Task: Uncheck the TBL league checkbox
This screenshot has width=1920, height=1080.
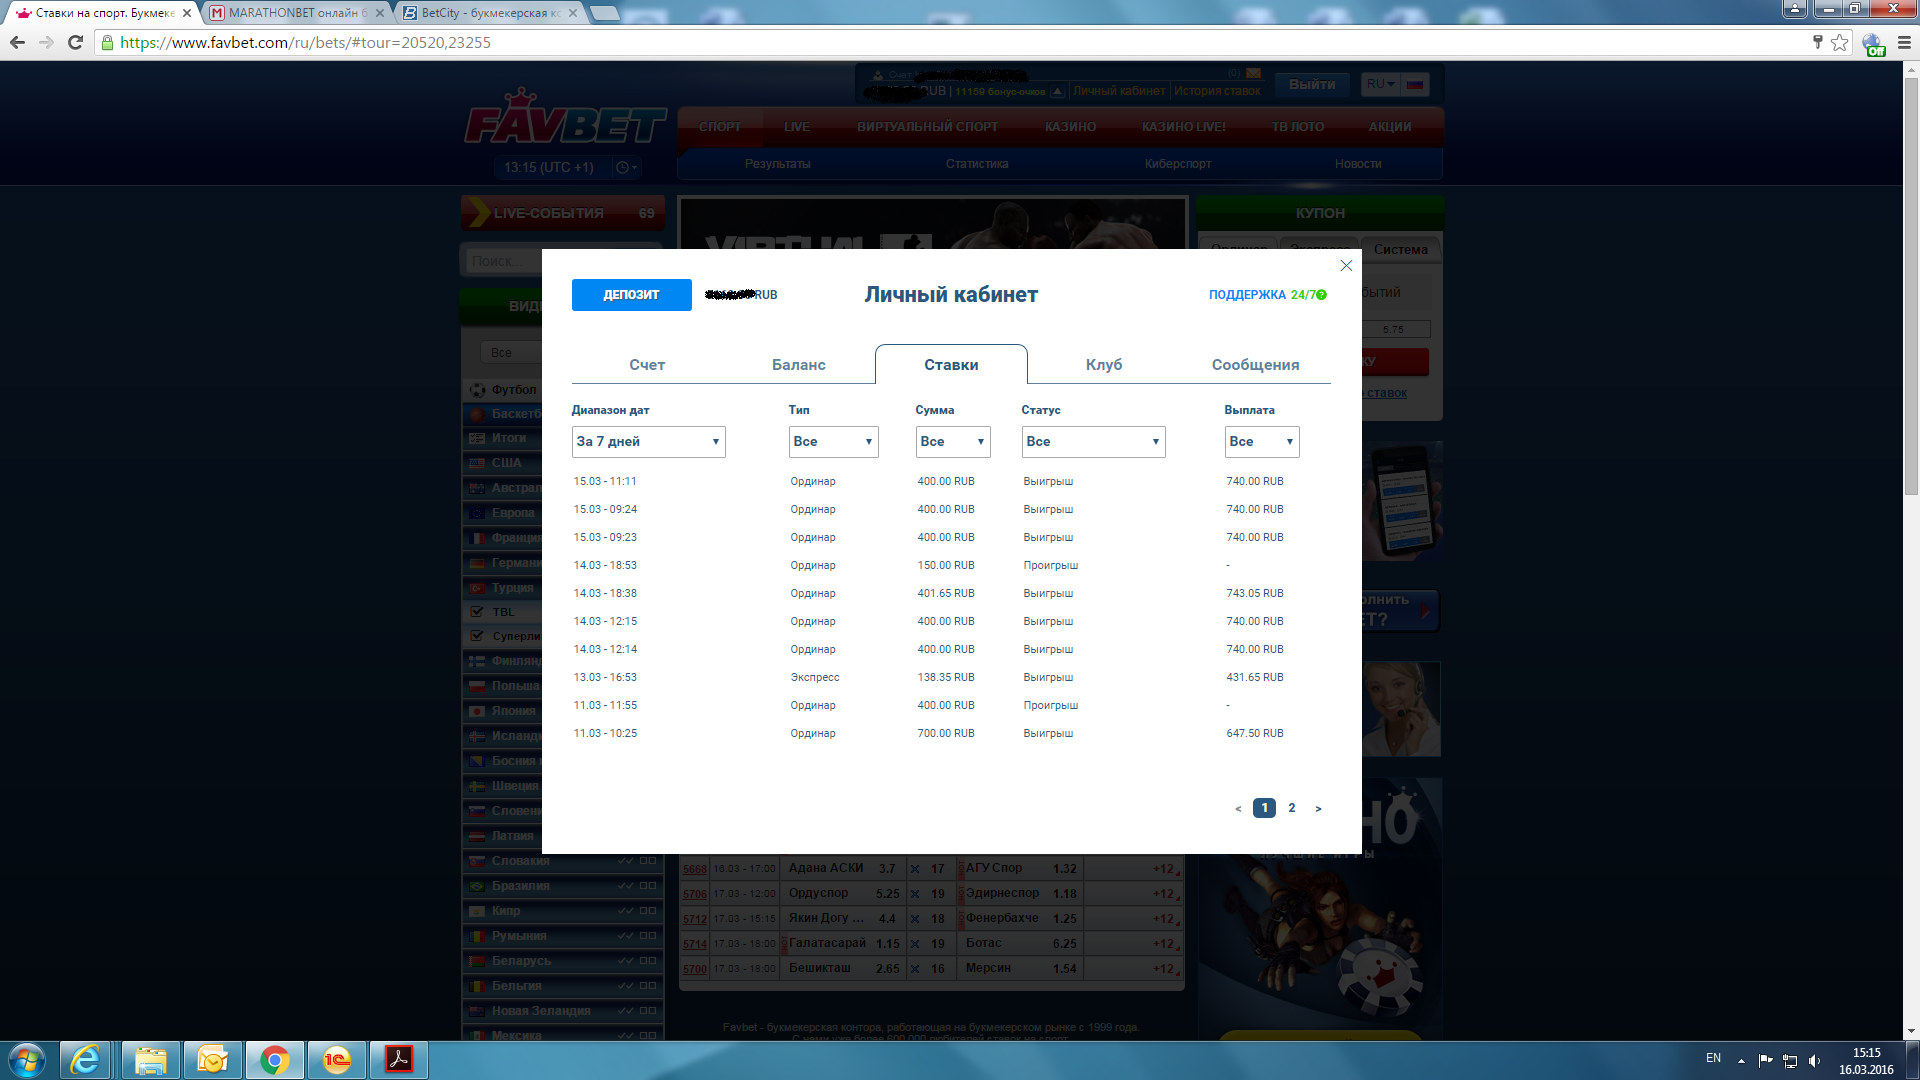Action: coord(477,612)
